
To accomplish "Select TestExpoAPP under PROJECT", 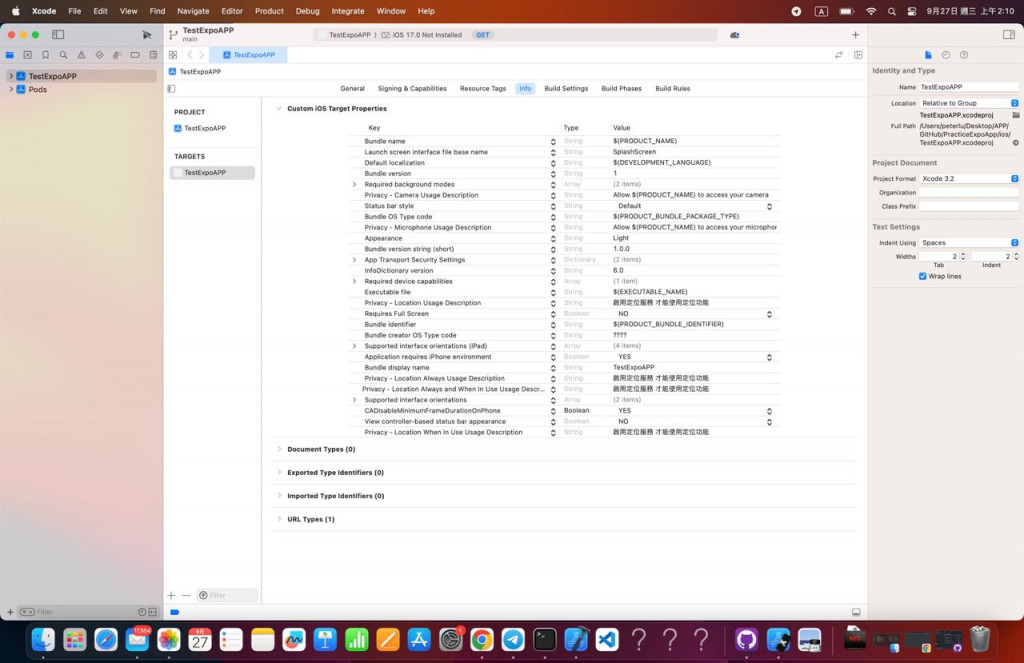I will click(x=205, y=128).
